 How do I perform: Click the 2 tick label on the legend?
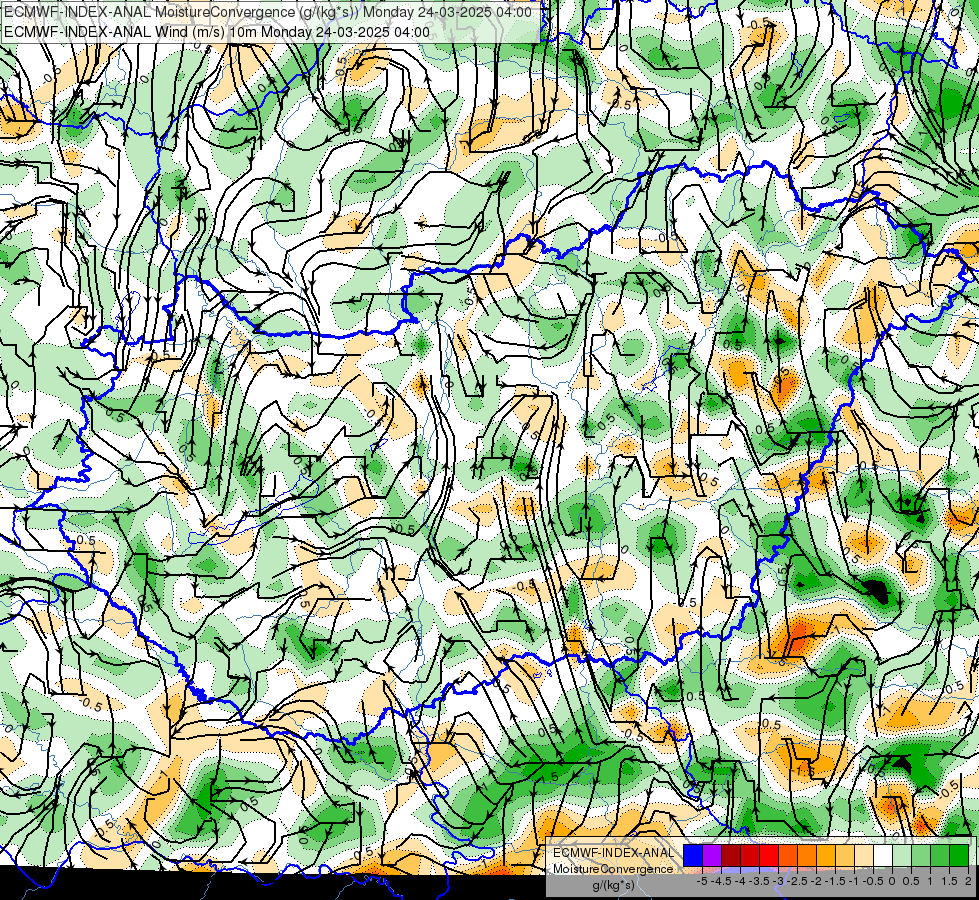point(968,881)
